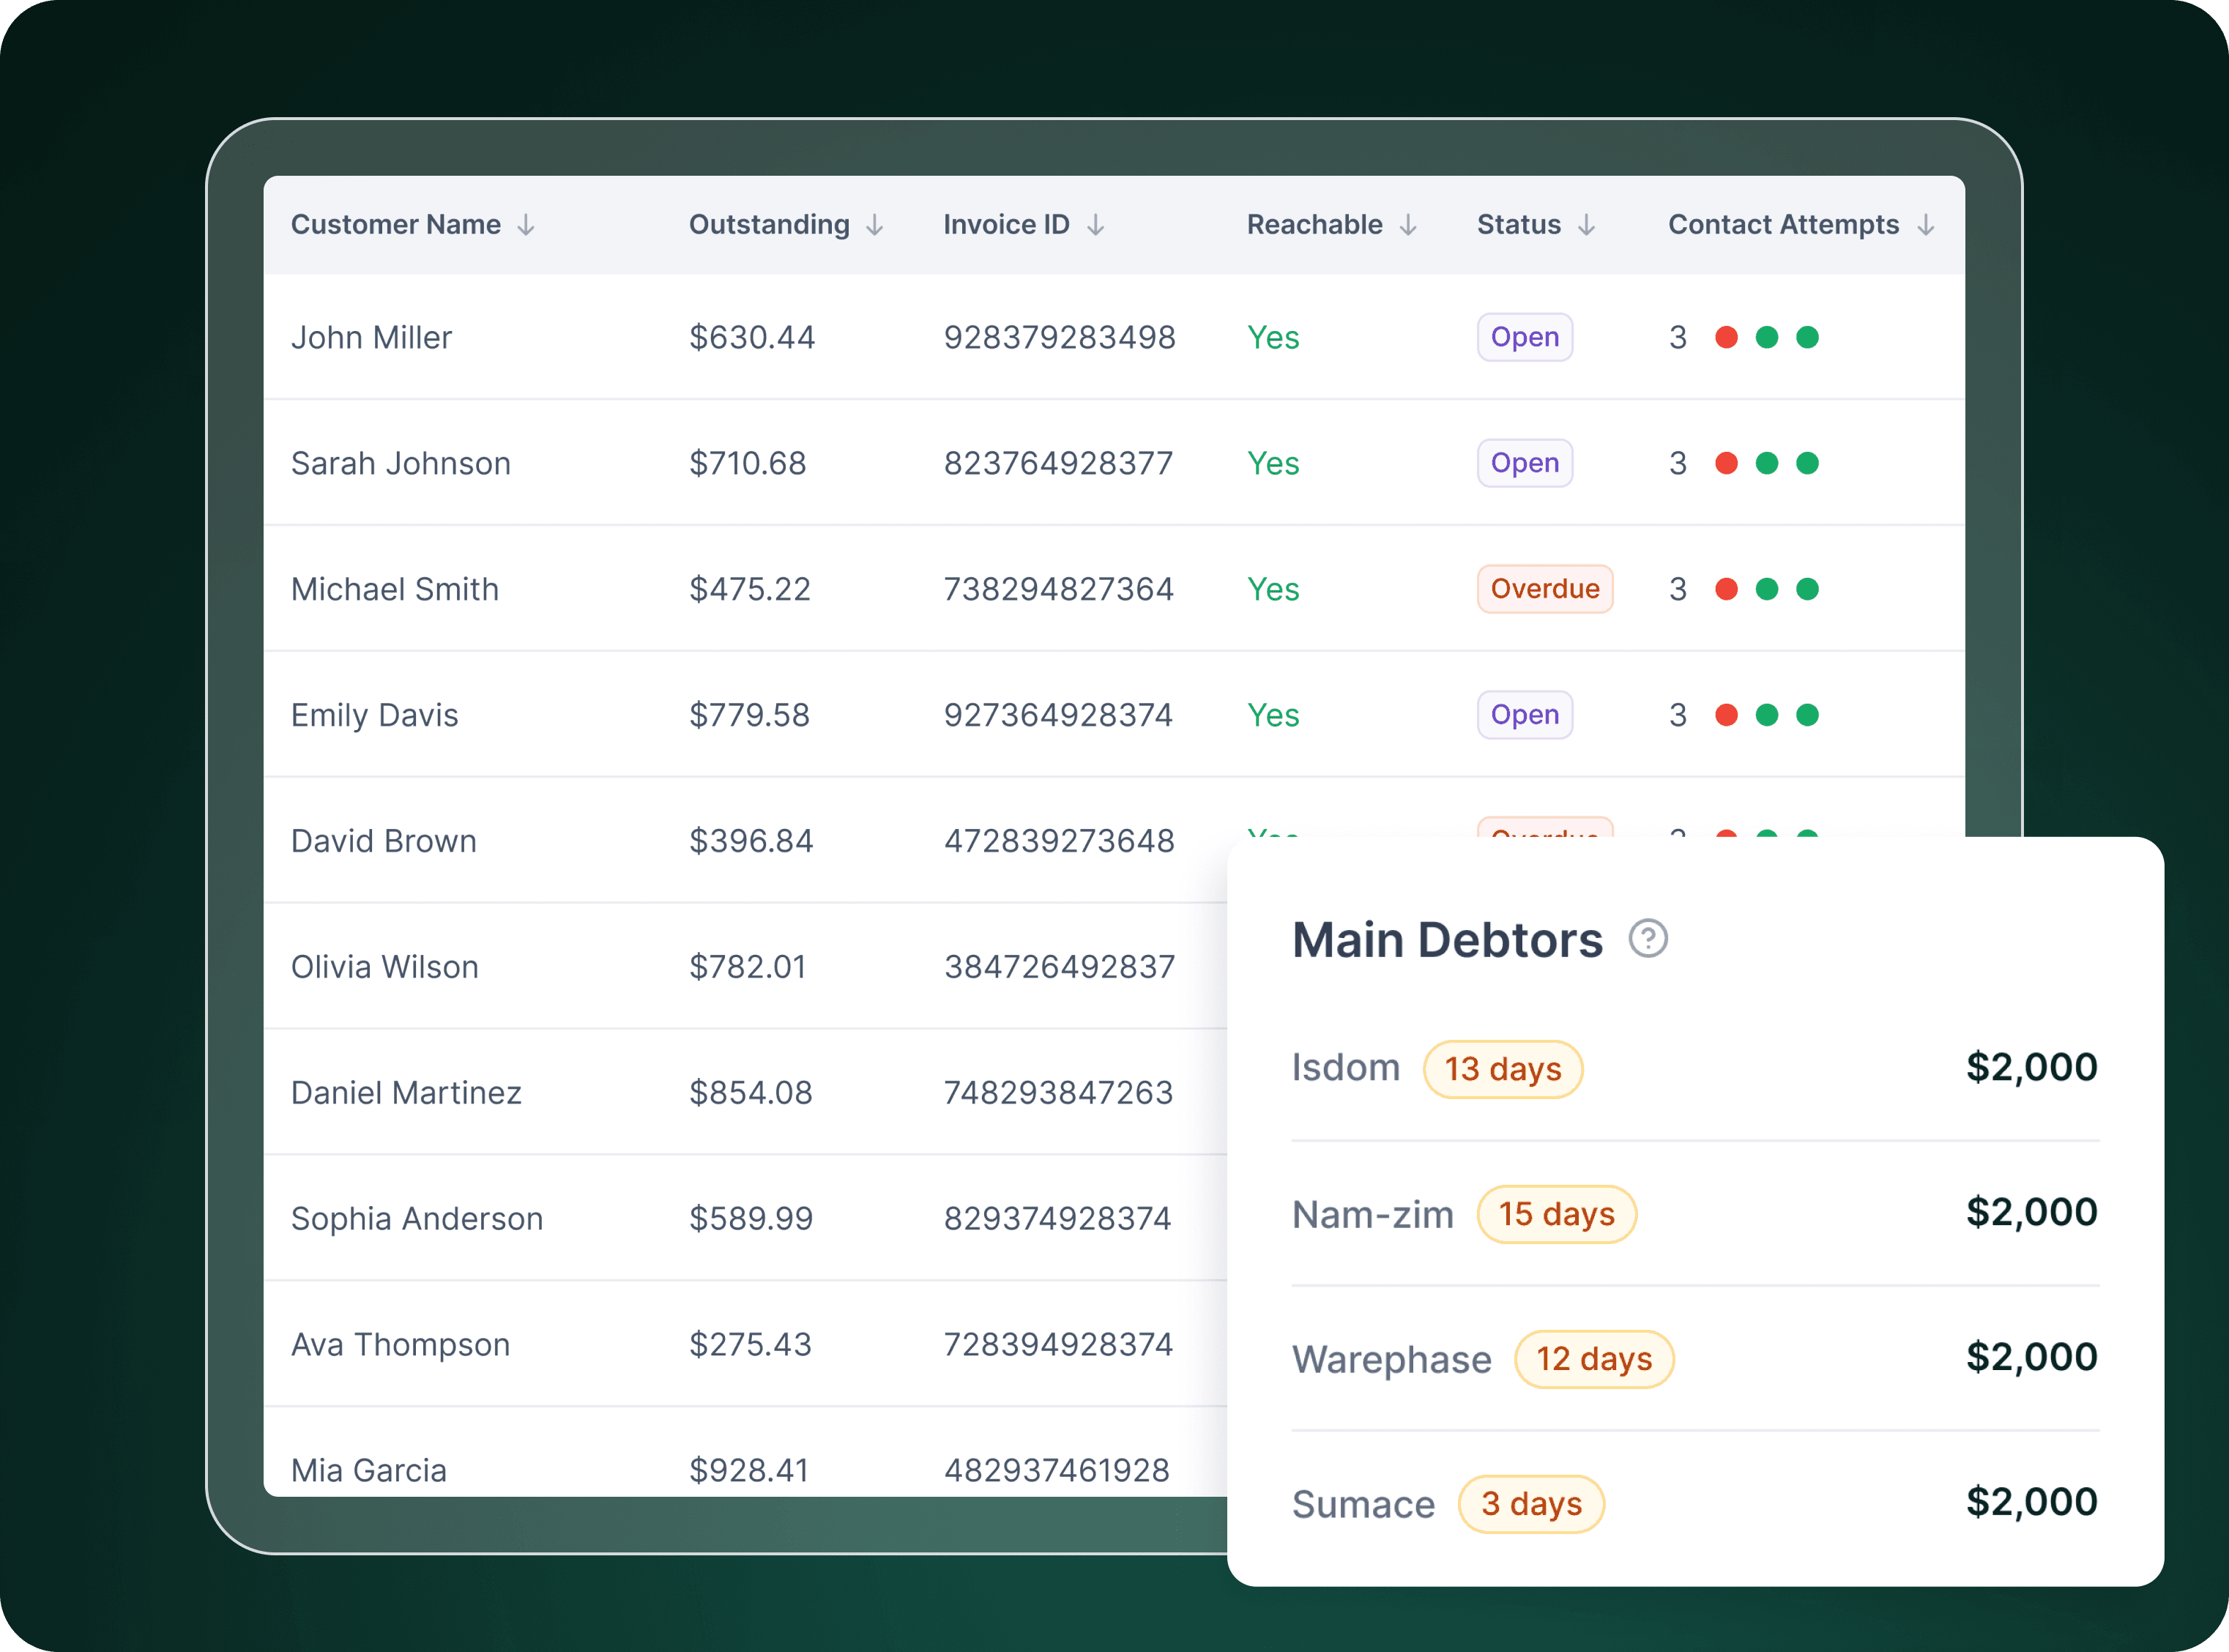Sort by Contact Attempts arrow

[1926, 225]
